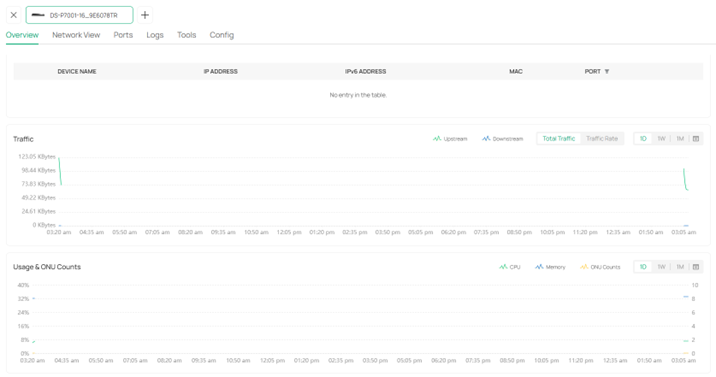The height and width of the screenshot is (377, 716).
Task: Open the Ports tab
Action: tap(123, 35)
